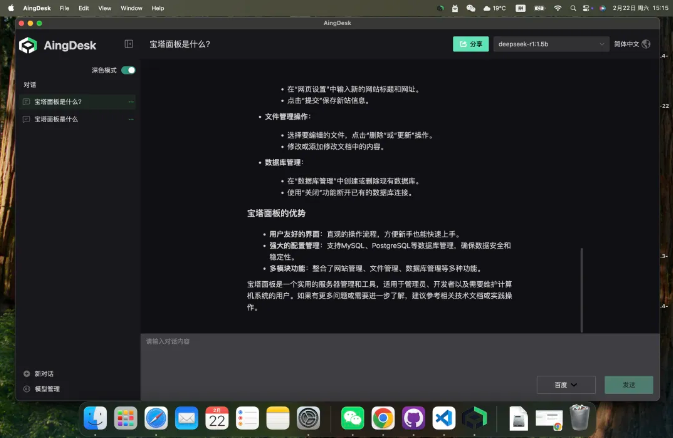Click the Wi-Fi icon in menu bar
The width and height of the screenshot is (673, 438).
tap(558, 8)
